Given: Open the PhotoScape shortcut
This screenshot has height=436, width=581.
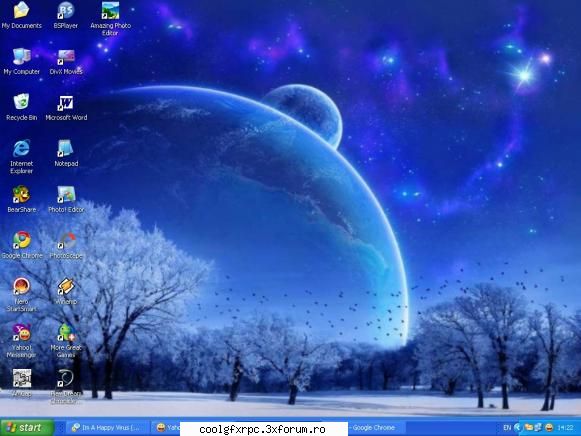Looking at the screenshot, I should tap(66, 245).
